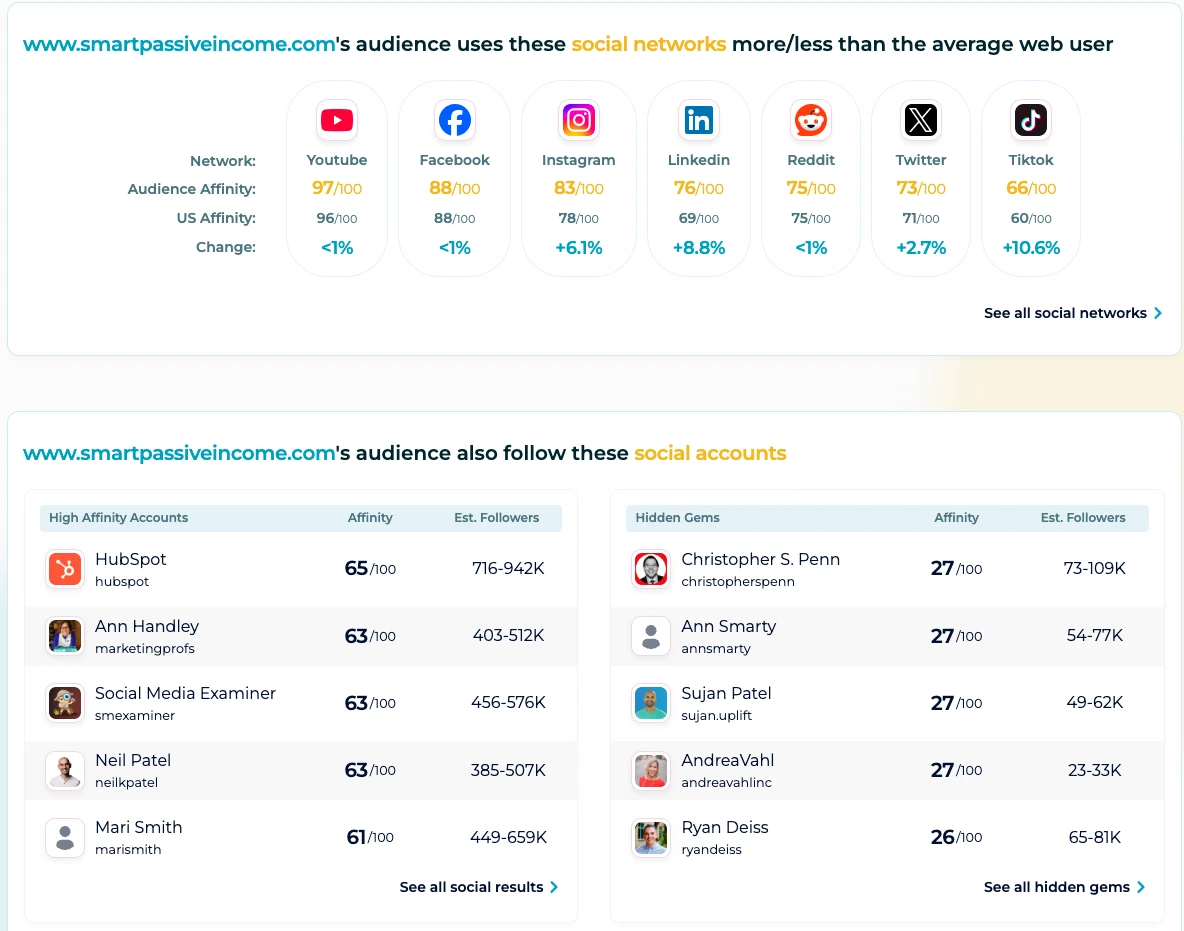
Task: Select the TikTok logo icon
Action: 1031,121
